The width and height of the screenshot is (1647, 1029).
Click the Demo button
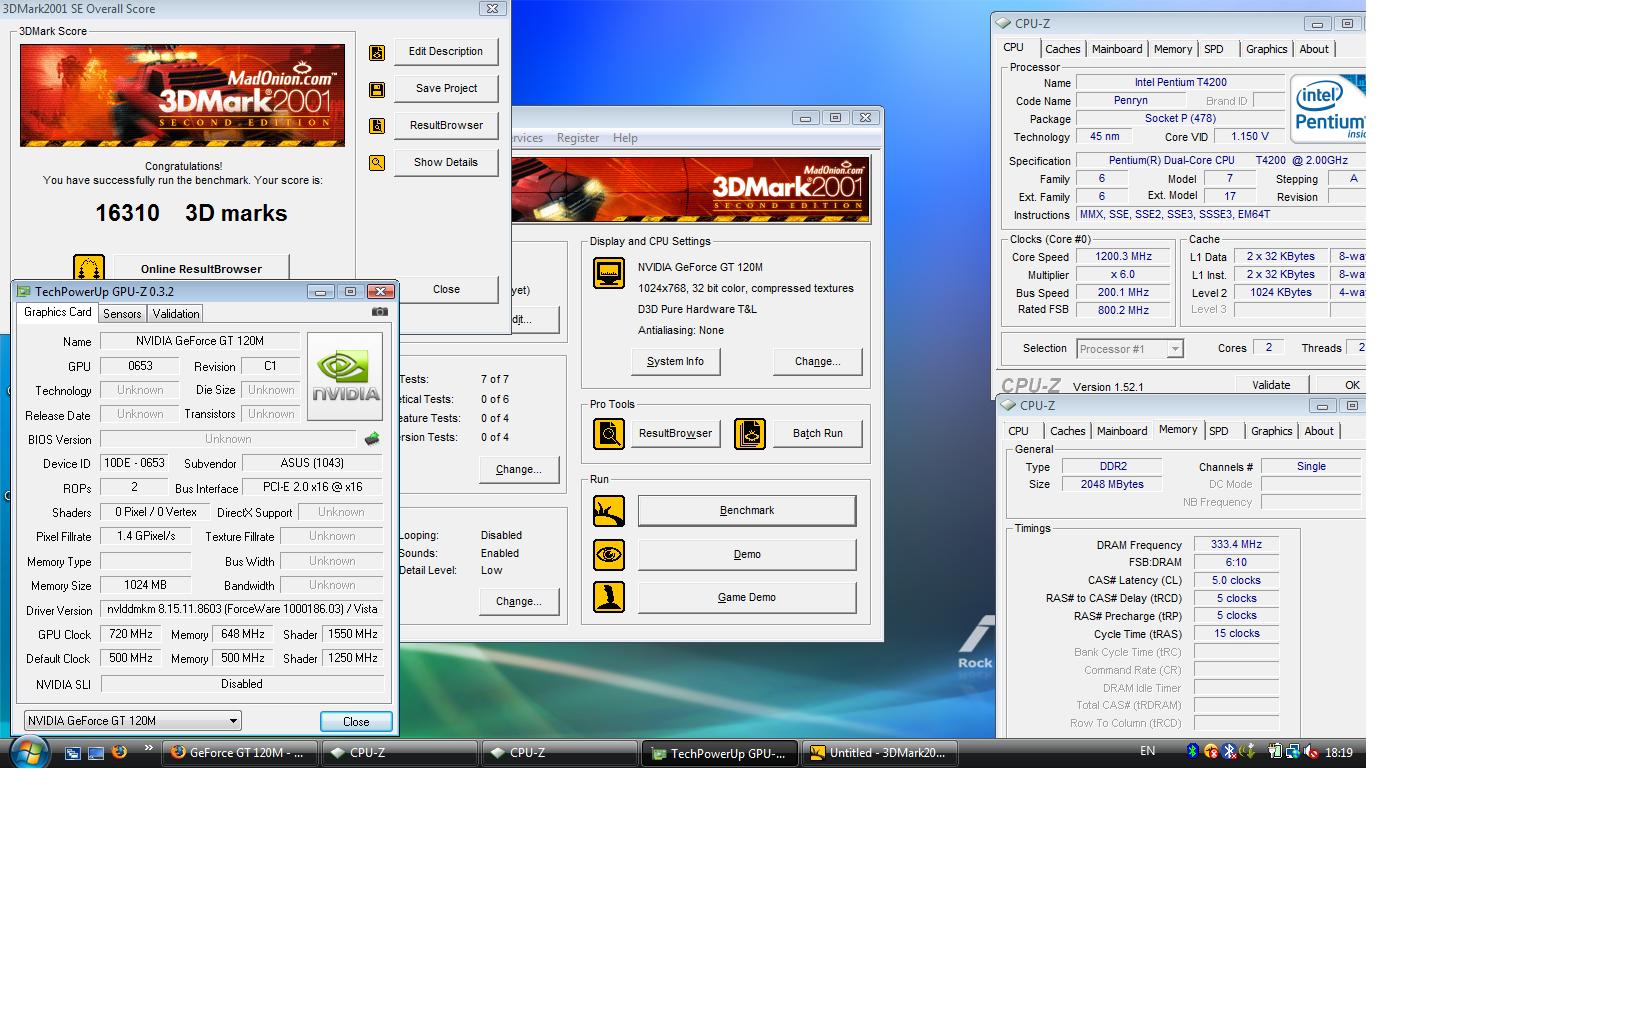click(747, 555)
